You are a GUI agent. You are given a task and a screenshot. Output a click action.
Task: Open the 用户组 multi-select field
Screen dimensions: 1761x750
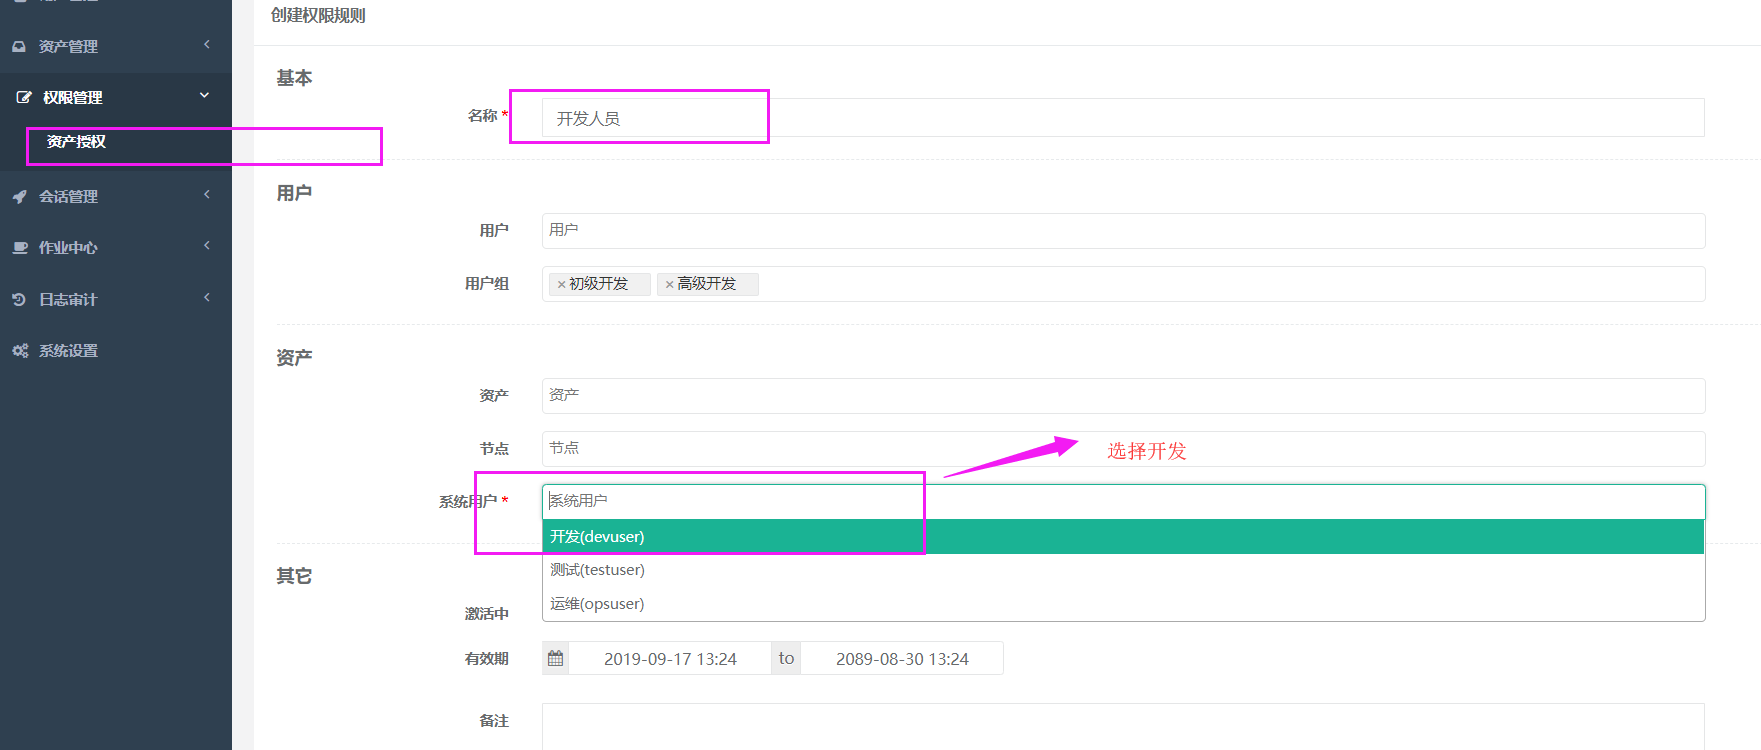coord(1123,284)
